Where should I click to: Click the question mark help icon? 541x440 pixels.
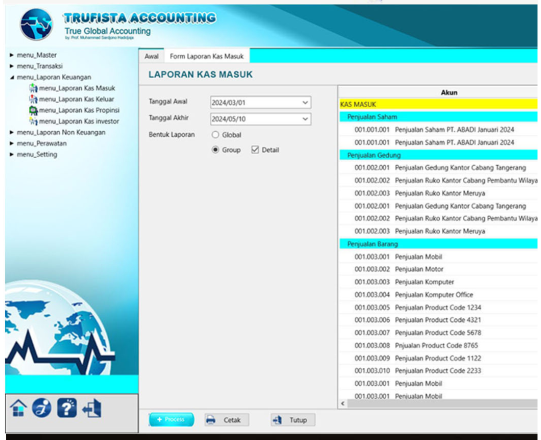tap(67, 408)
